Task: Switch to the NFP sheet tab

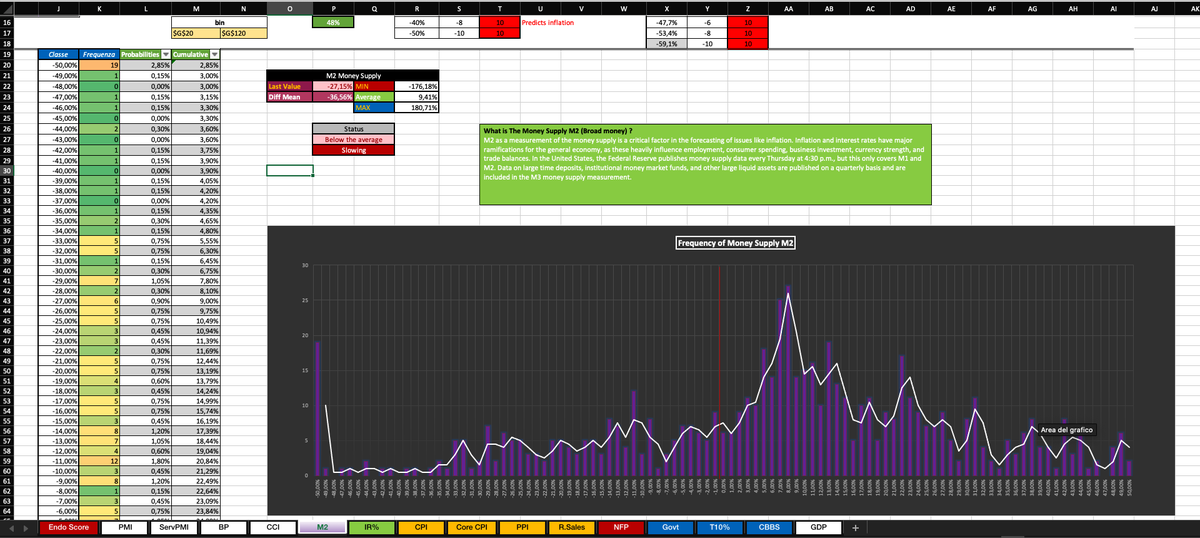Action: (621, 526)
